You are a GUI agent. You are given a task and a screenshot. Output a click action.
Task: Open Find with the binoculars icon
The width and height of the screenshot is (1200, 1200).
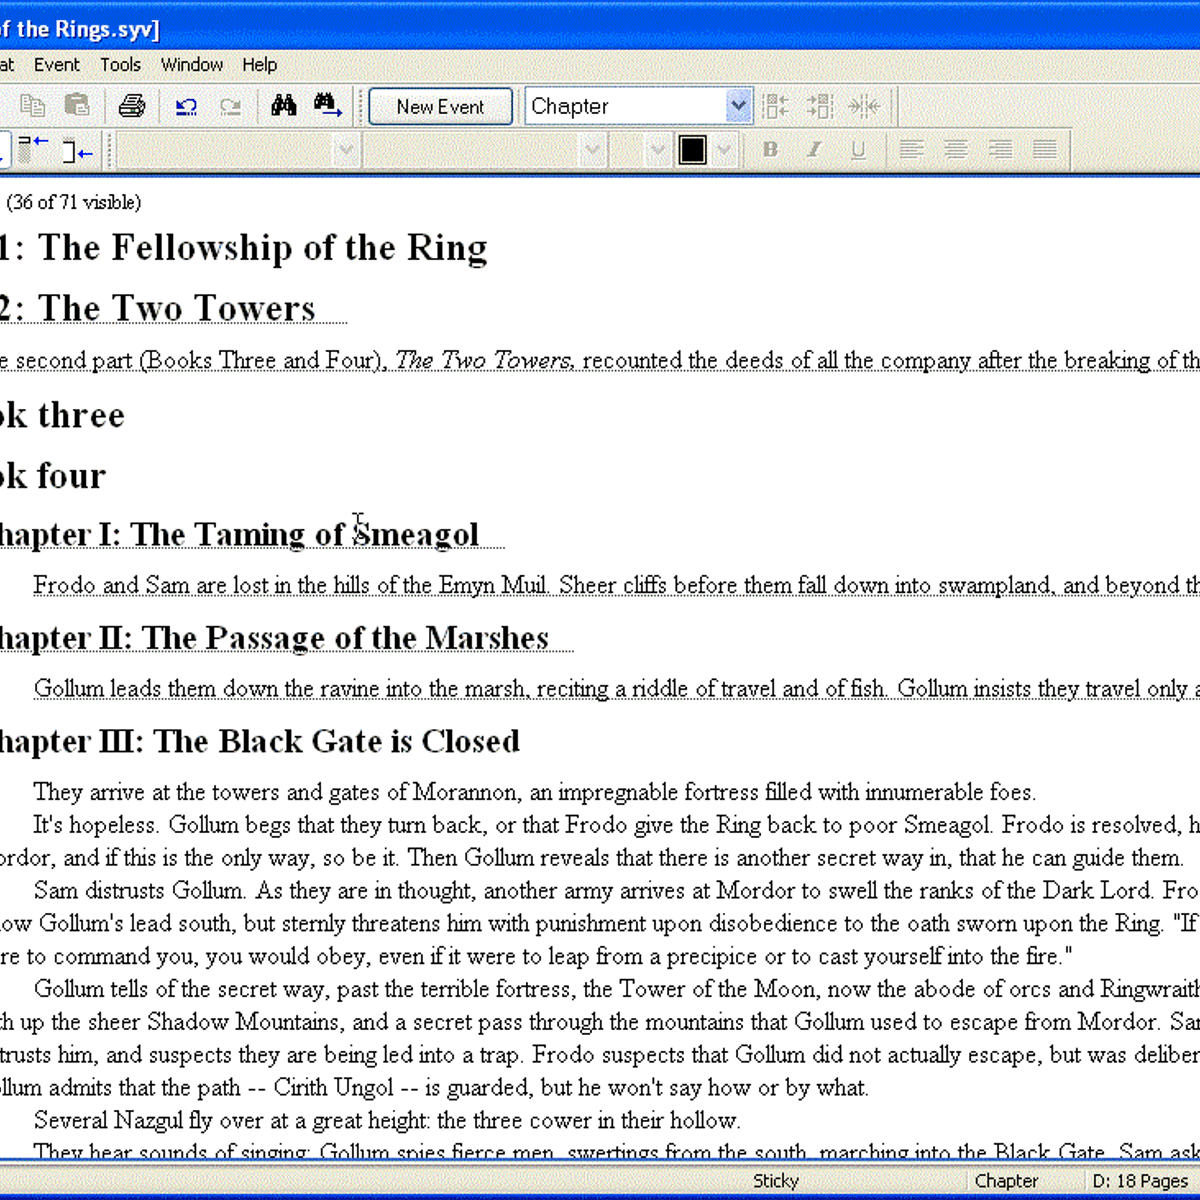pyautogui.click(x=284, y=105)
